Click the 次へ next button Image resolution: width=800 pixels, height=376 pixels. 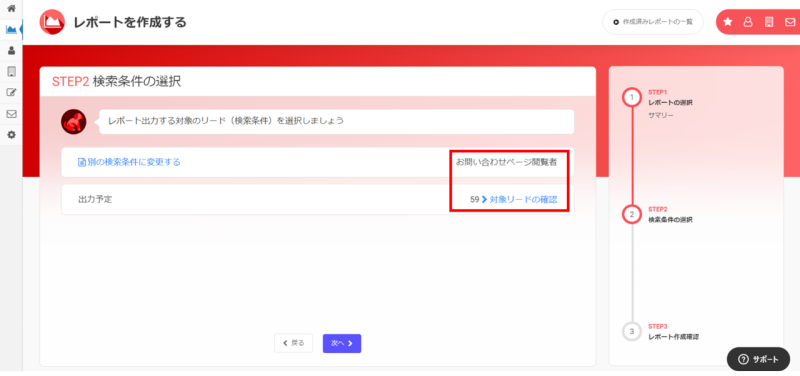pyautogui.click(x=342, y=343)
